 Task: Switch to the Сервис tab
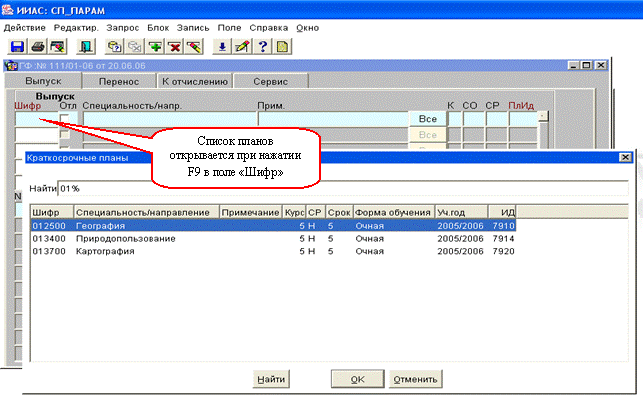click(x=271, y=82)
